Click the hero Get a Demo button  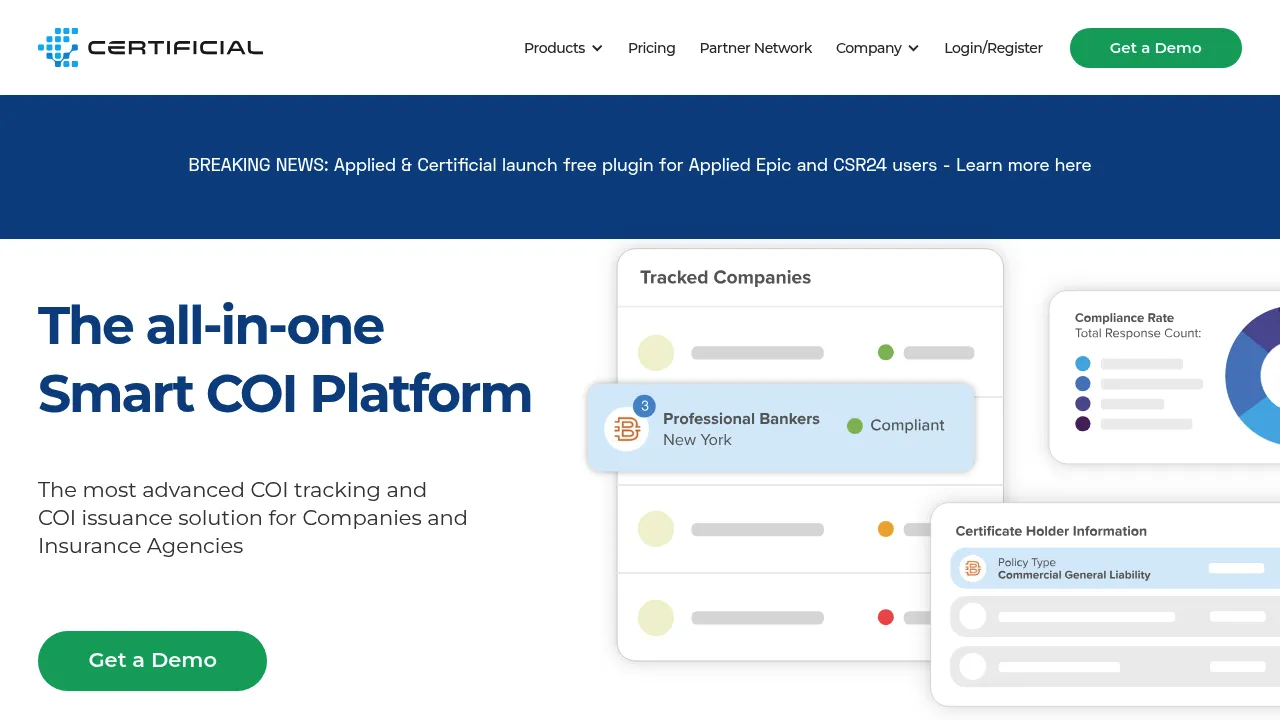[x=152, y=660]
